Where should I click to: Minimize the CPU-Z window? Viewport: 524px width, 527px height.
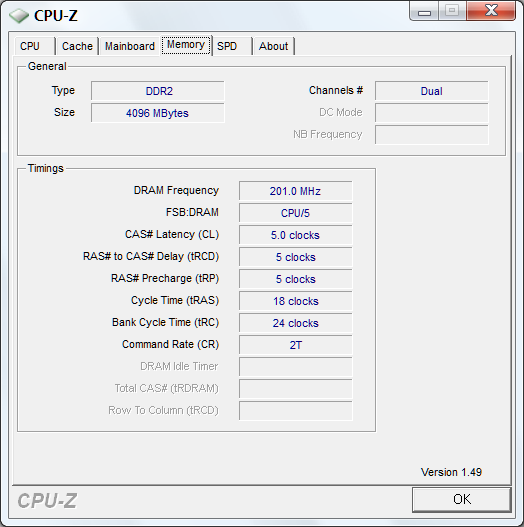pos(424,10)
